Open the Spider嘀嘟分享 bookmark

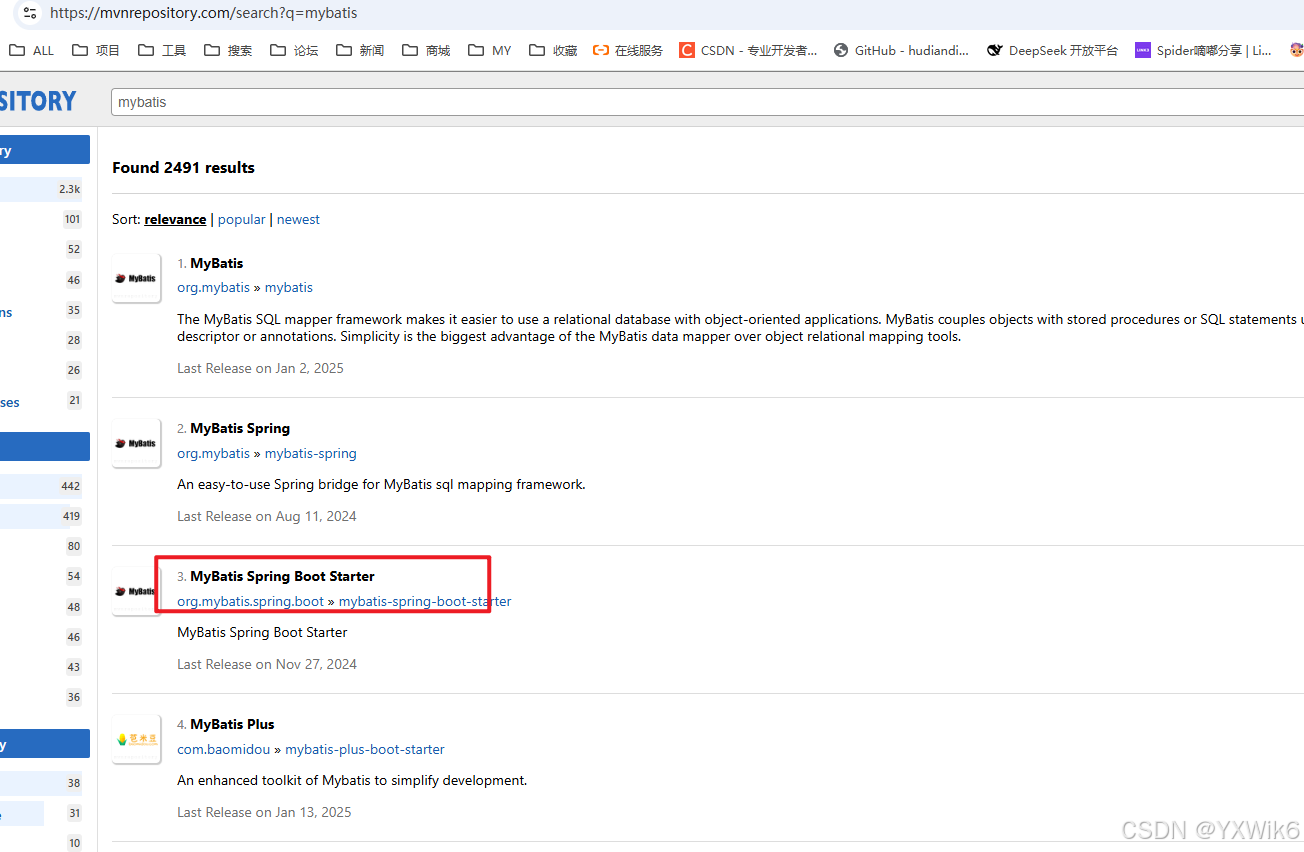click(1203, 50)
